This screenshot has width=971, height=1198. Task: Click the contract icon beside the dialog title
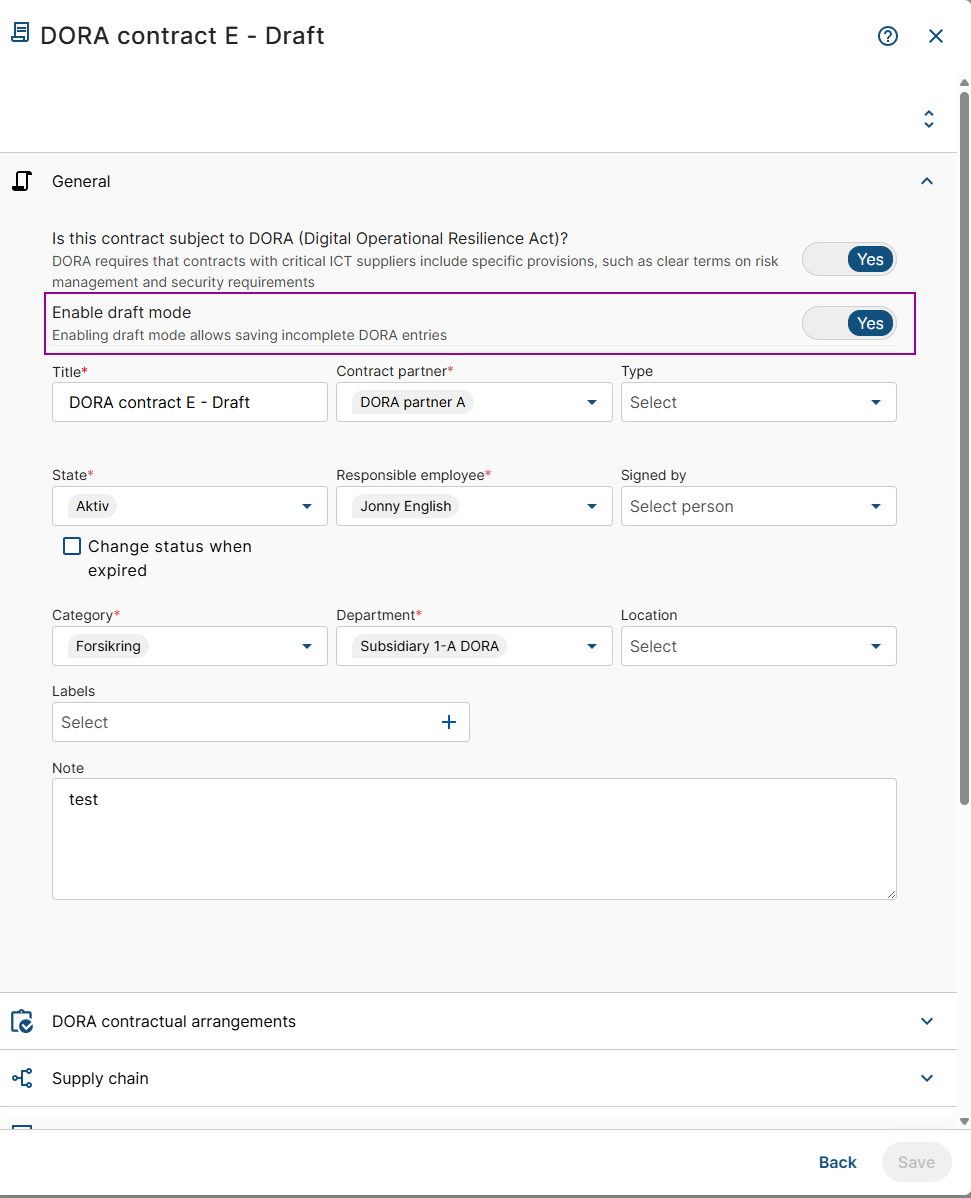tap(20, 34)
